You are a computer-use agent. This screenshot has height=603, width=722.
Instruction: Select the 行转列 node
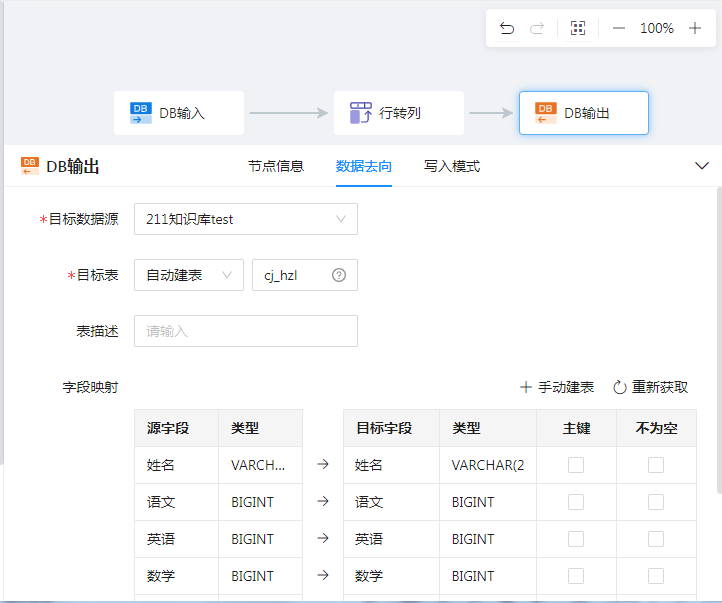point(398,113)
